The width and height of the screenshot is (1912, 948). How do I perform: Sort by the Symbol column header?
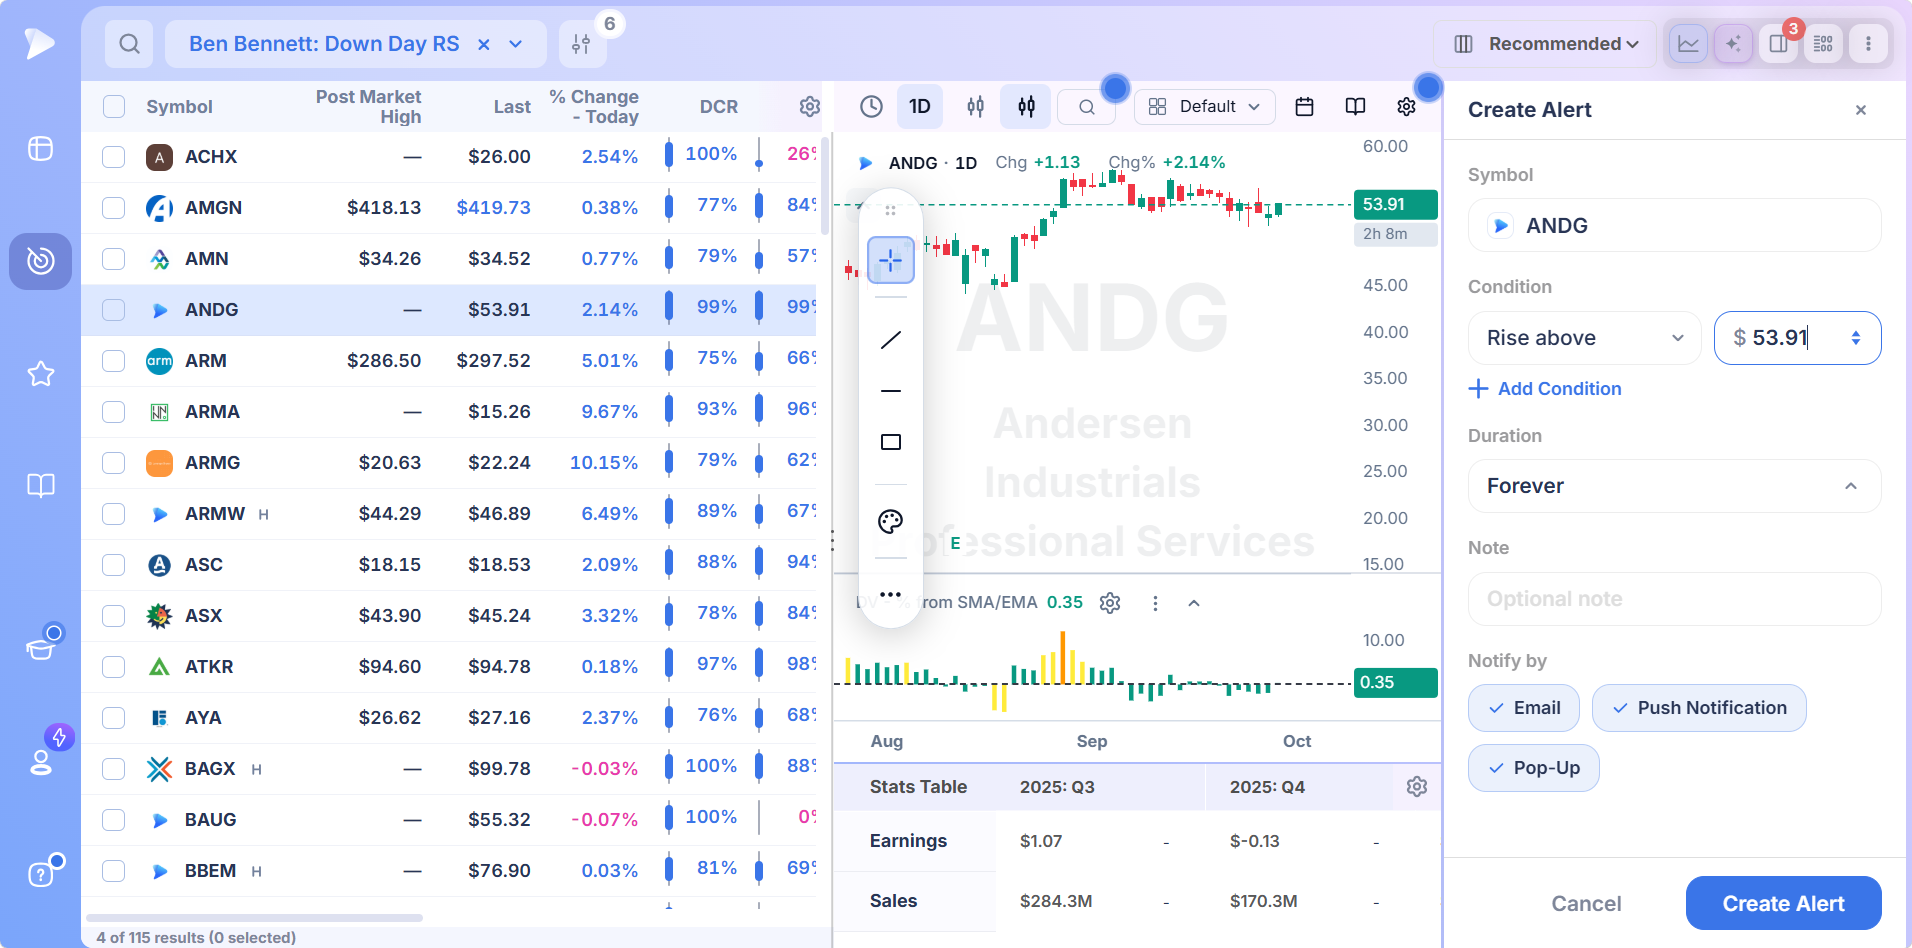[x=179, y=107]
